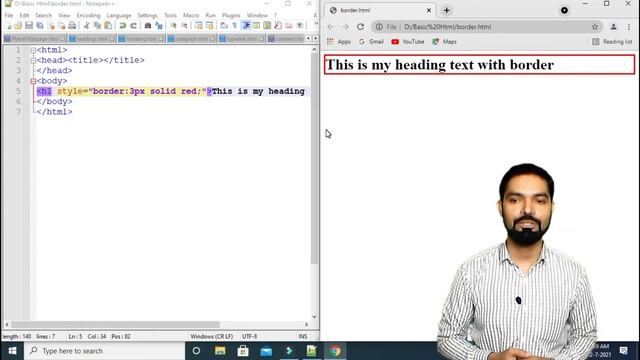Open the Run menu
Viewport: 640px width, 360px height.
pyautogui.click(x=211, y=15)
